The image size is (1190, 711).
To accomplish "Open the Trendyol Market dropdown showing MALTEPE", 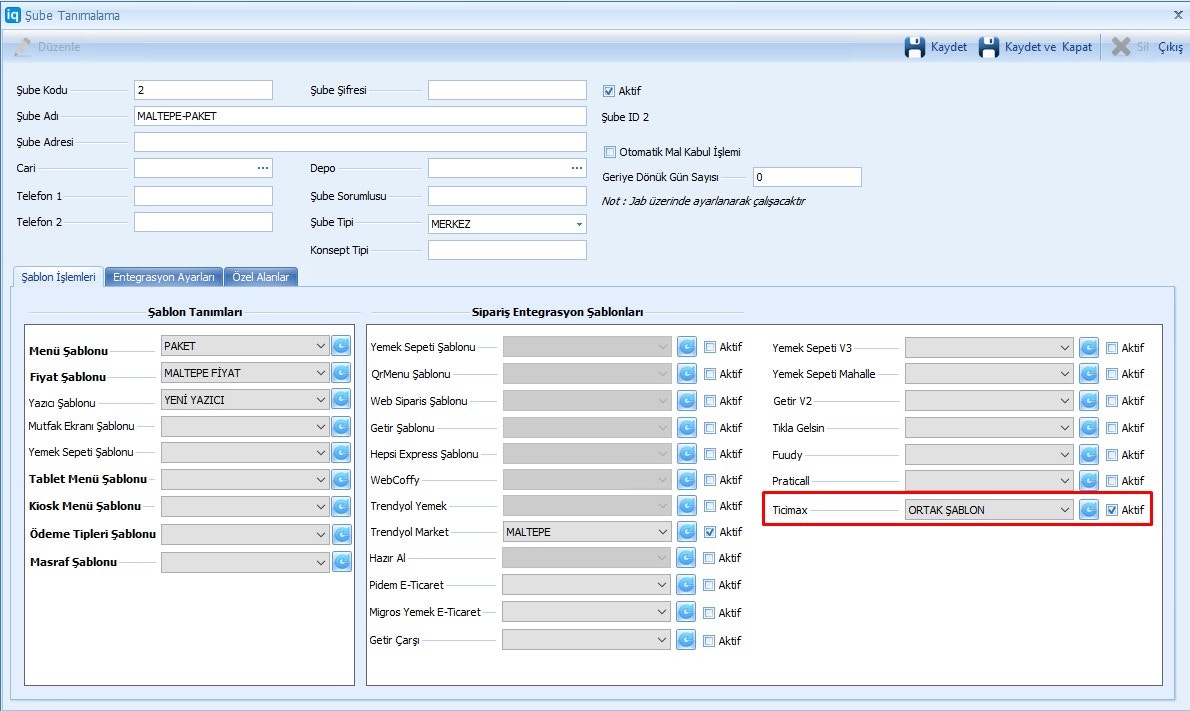I will pos(587,532).
